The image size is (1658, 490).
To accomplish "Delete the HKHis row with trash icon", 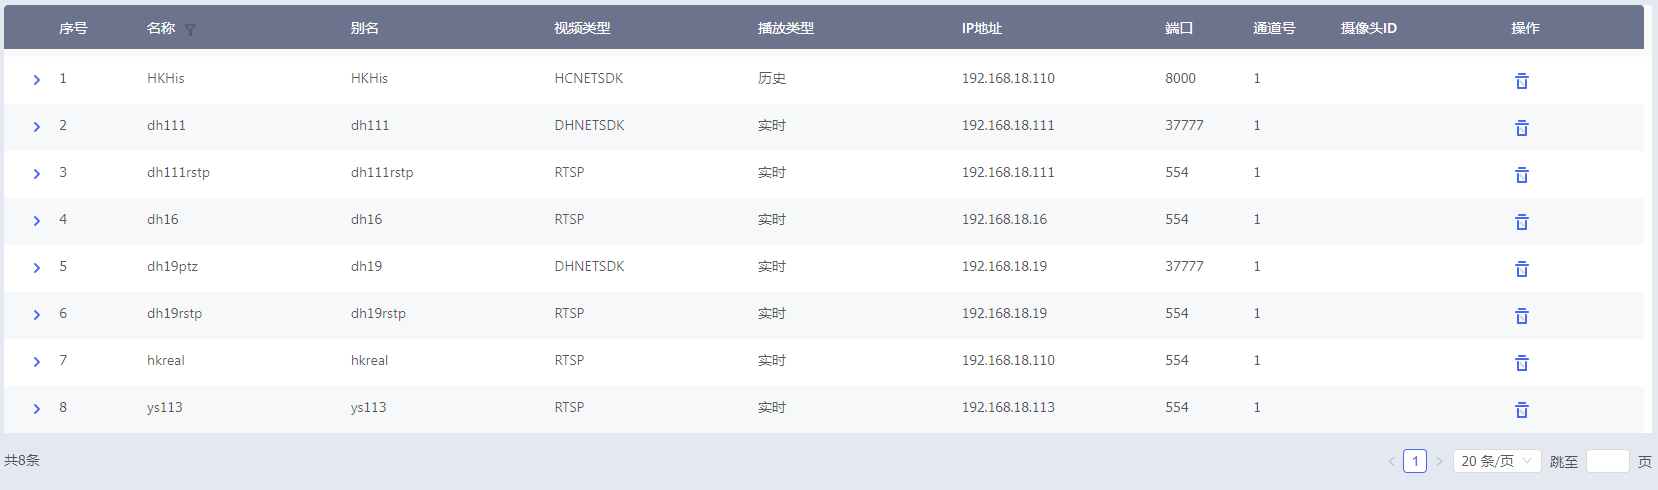I will click(1521, 81).
